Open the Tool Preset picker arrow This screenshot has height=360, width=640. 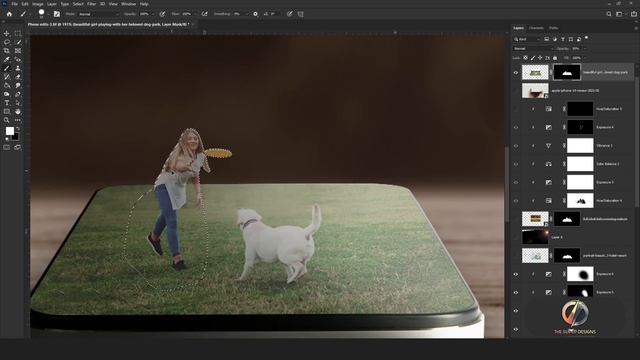point(30,14)
